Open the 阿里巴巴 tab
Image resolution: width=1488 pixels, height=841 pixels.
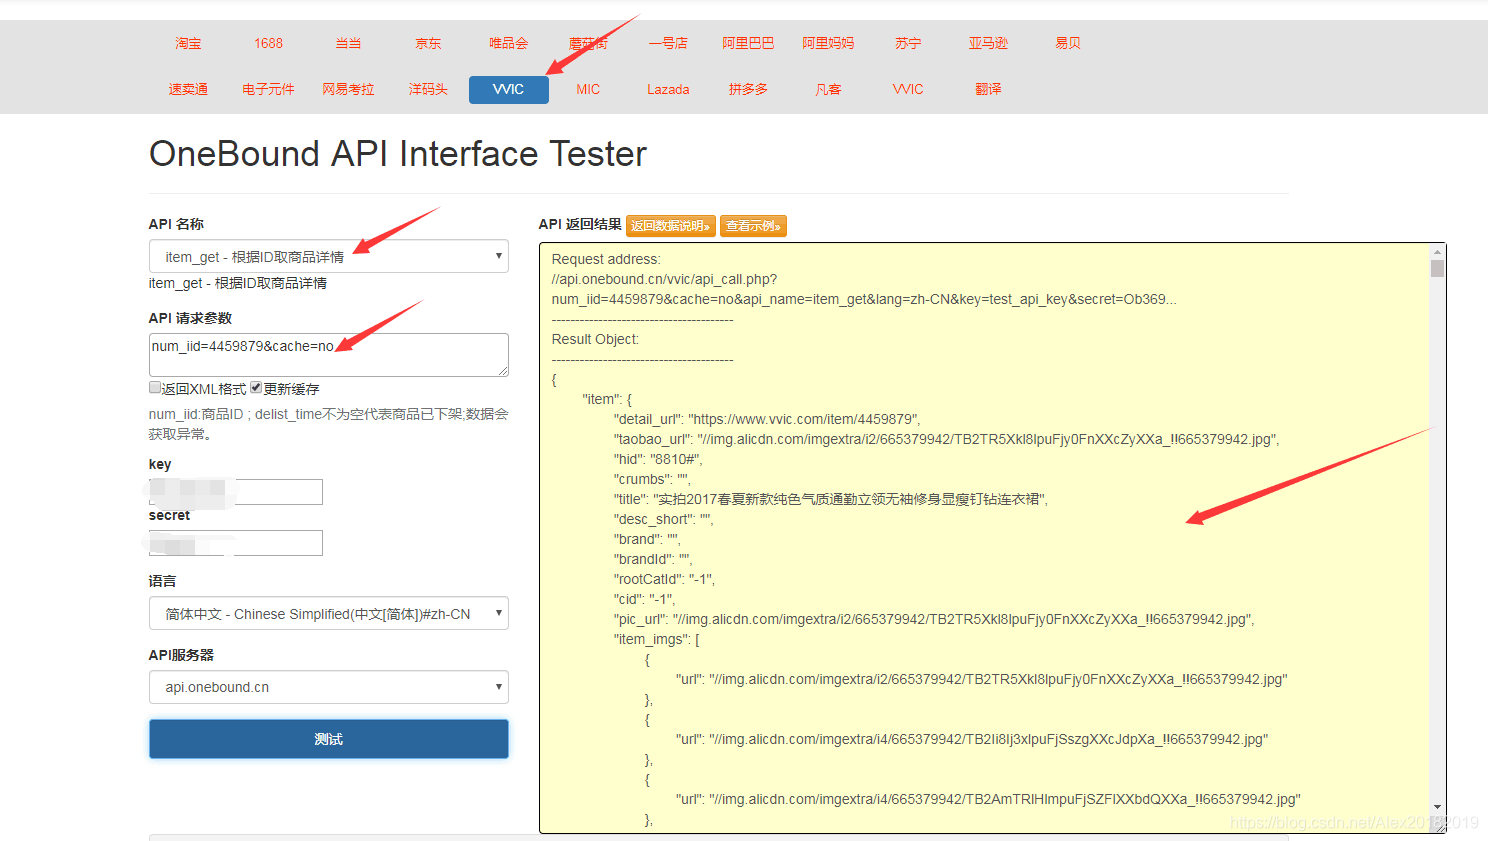click(748, 44)
